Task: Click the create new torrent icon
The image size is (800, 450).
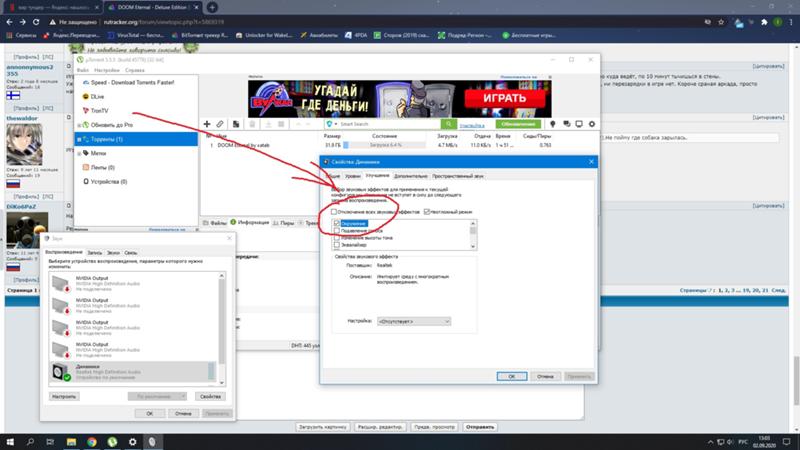Action: tap(236, 124)
